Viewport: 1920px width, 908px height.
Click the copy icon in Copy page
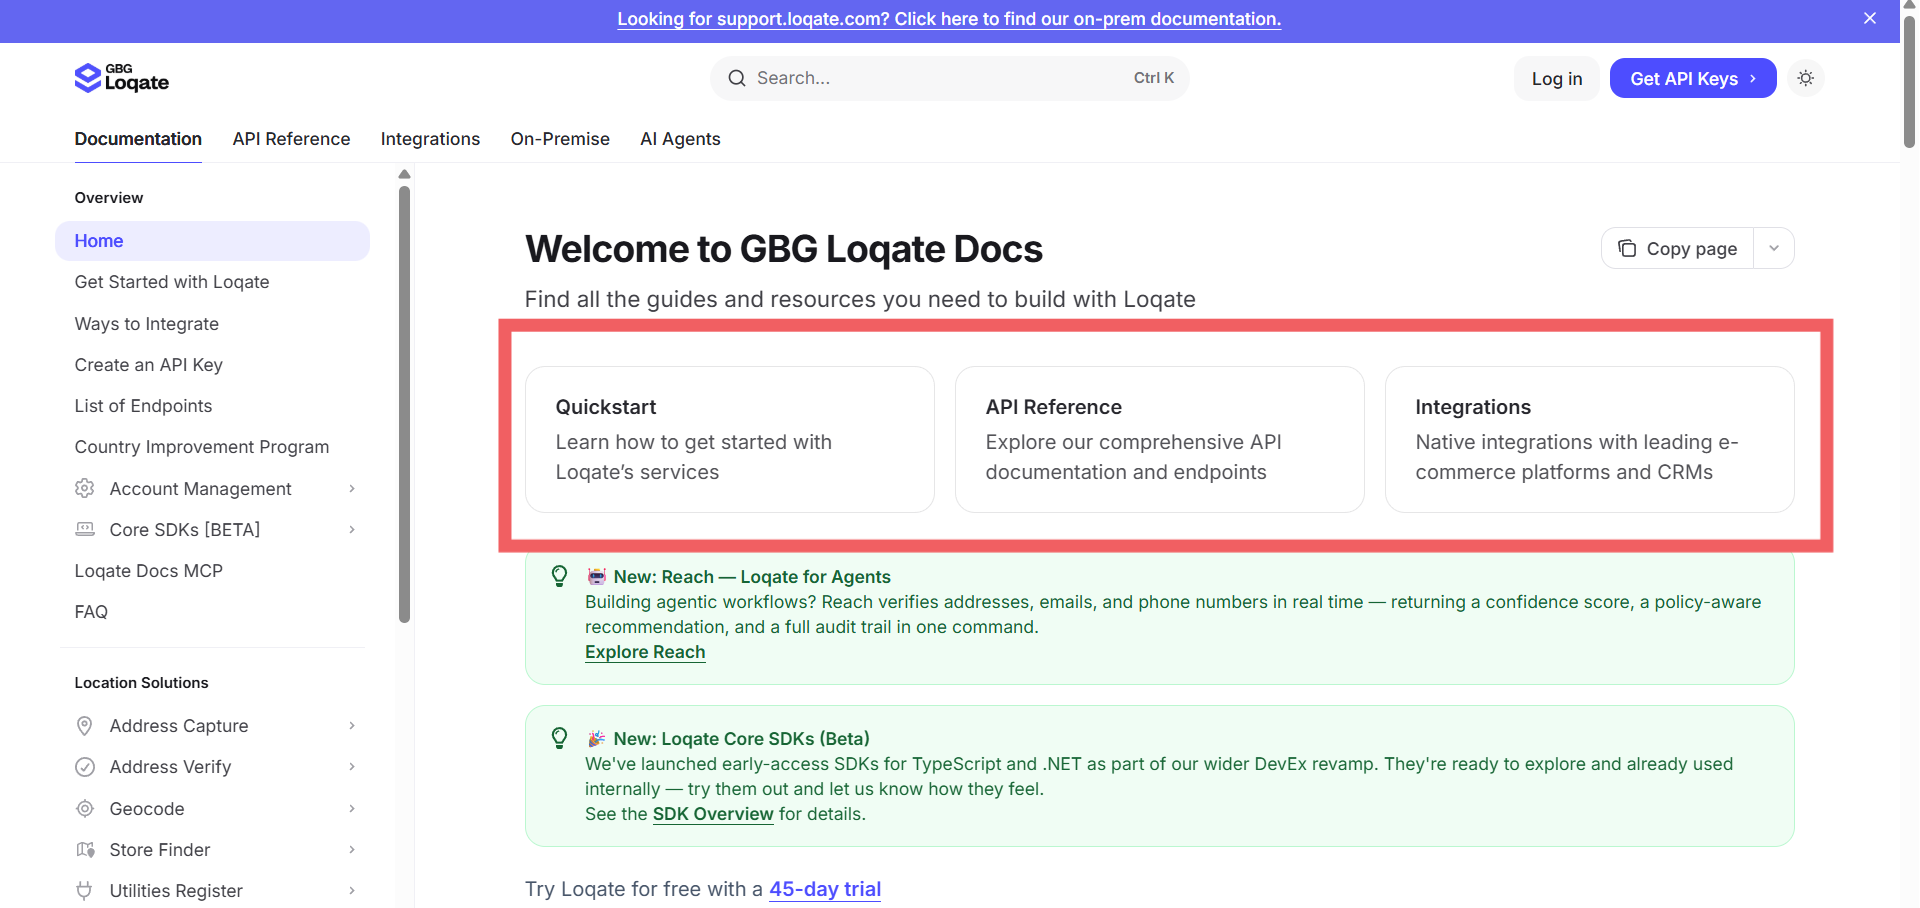1627,248
